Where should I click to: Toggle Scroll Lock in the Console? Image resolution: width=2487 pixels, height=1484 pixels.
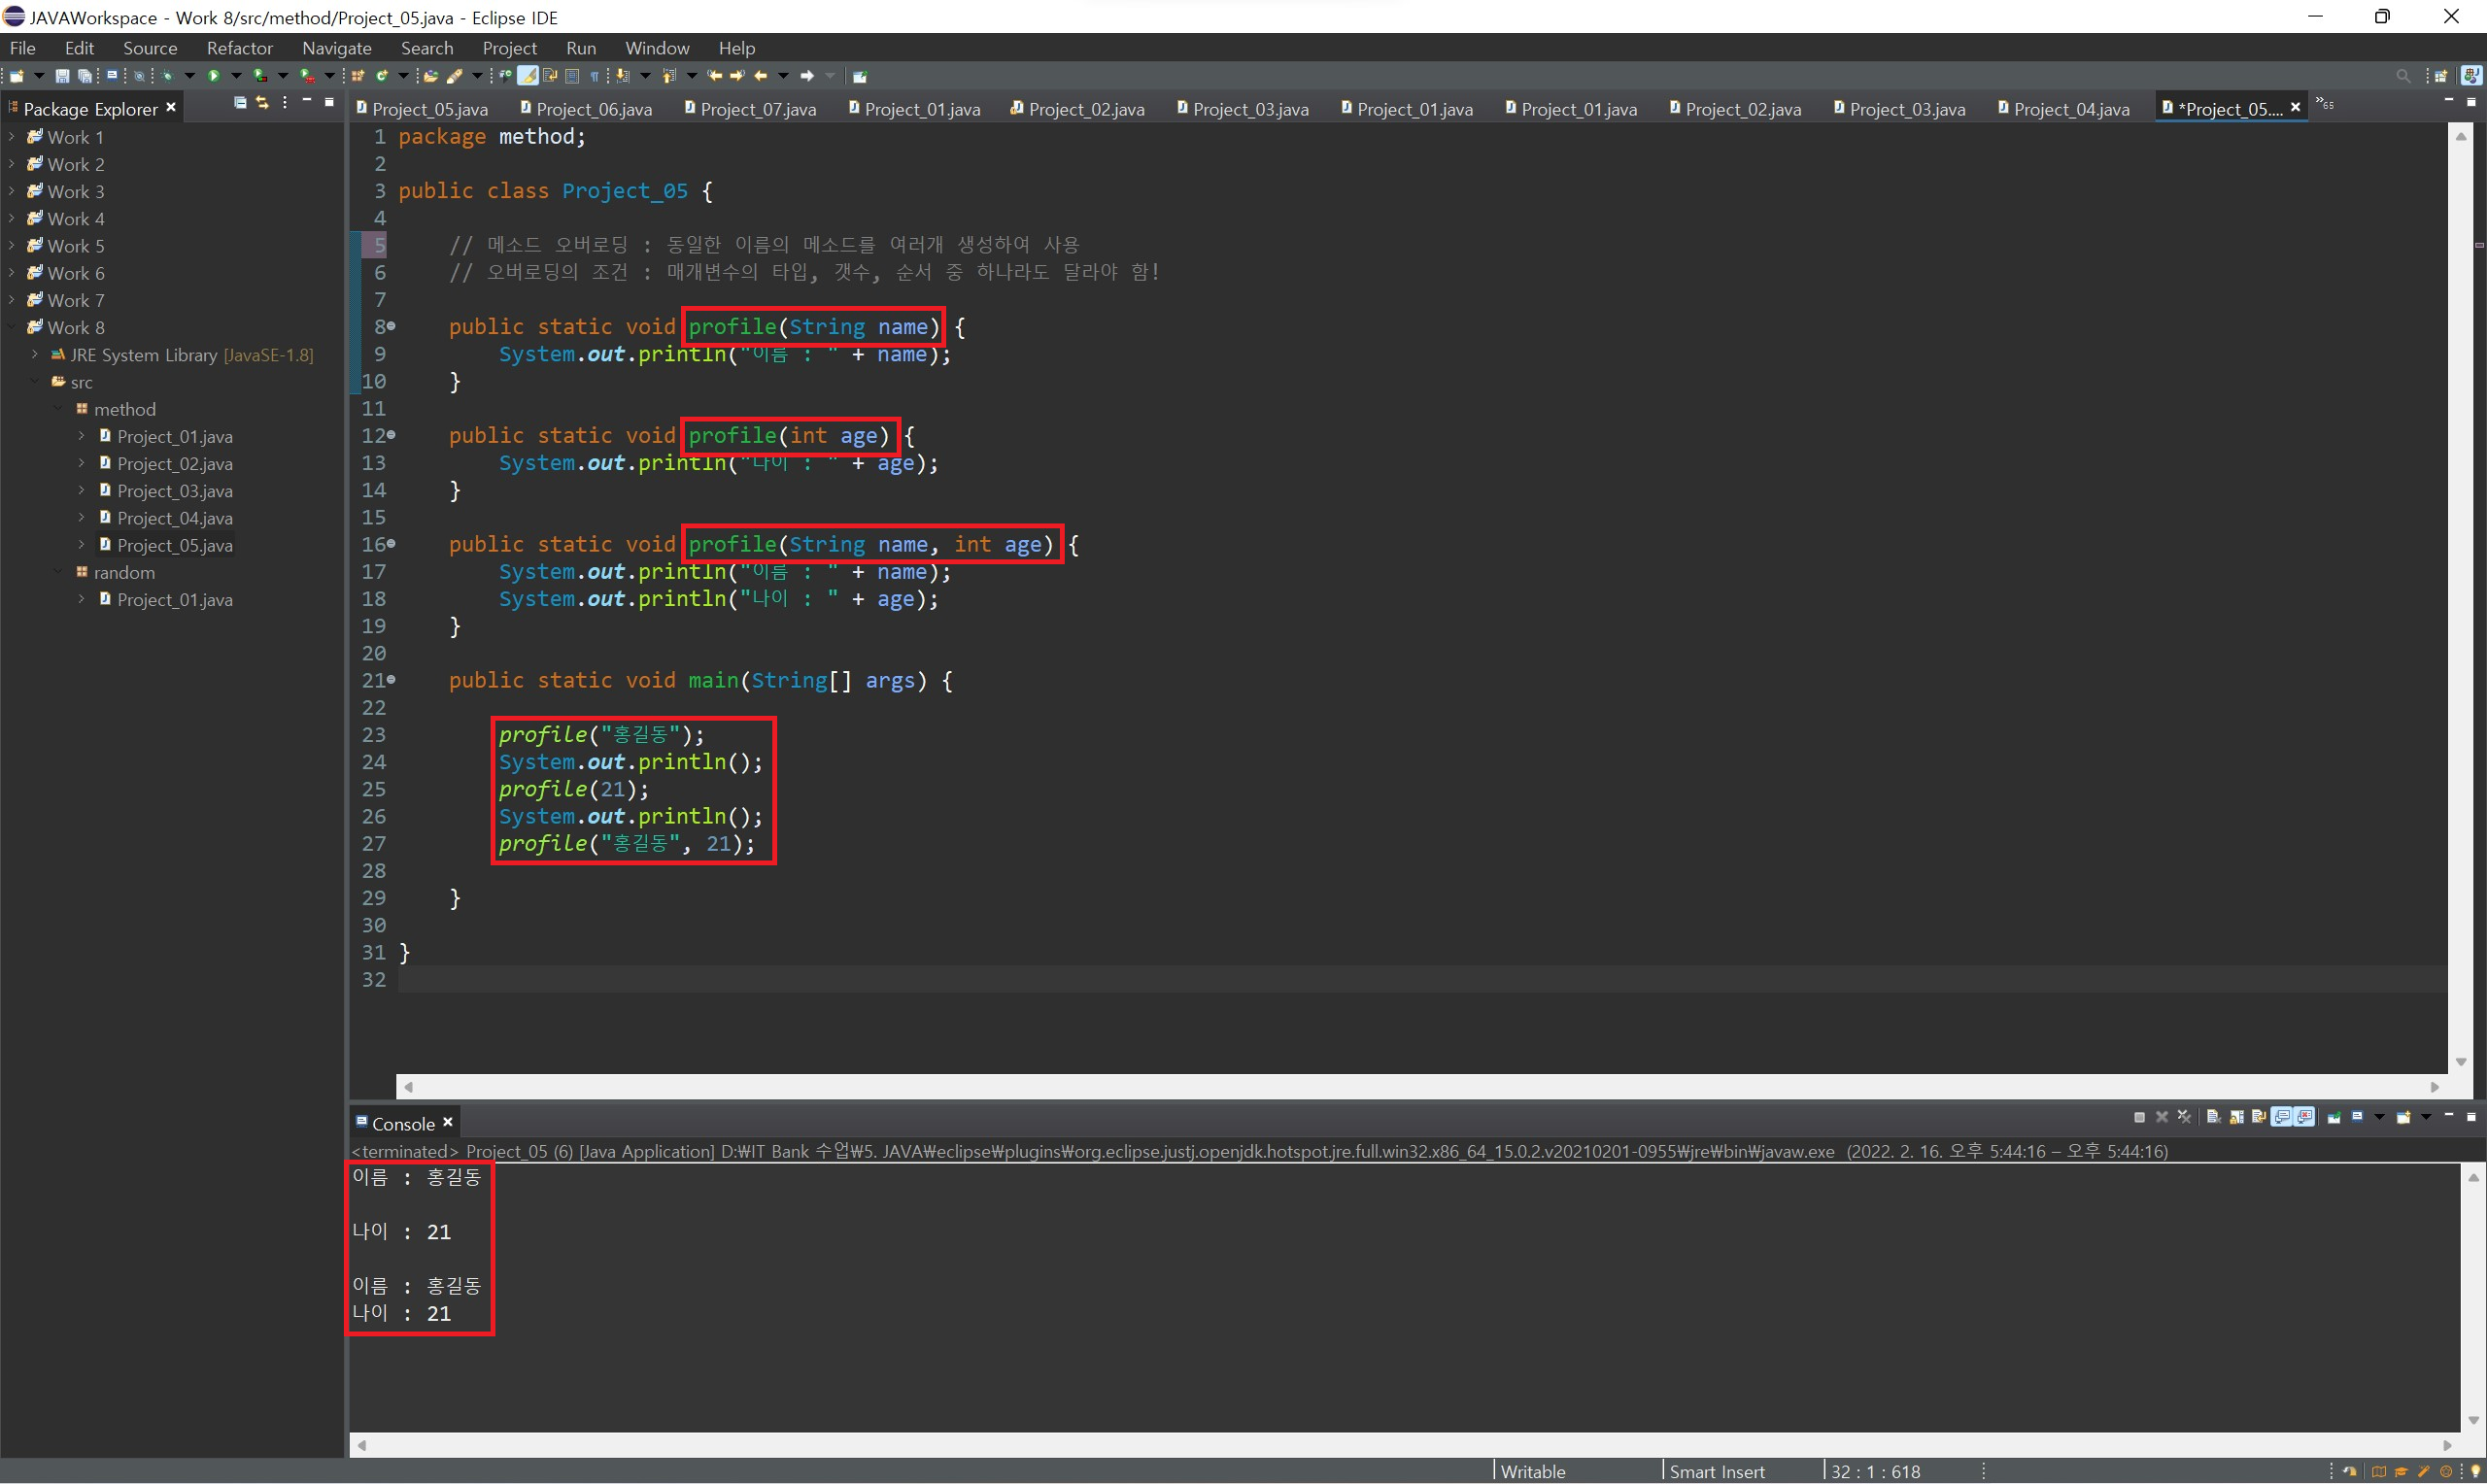[x=2237, y=1118]
